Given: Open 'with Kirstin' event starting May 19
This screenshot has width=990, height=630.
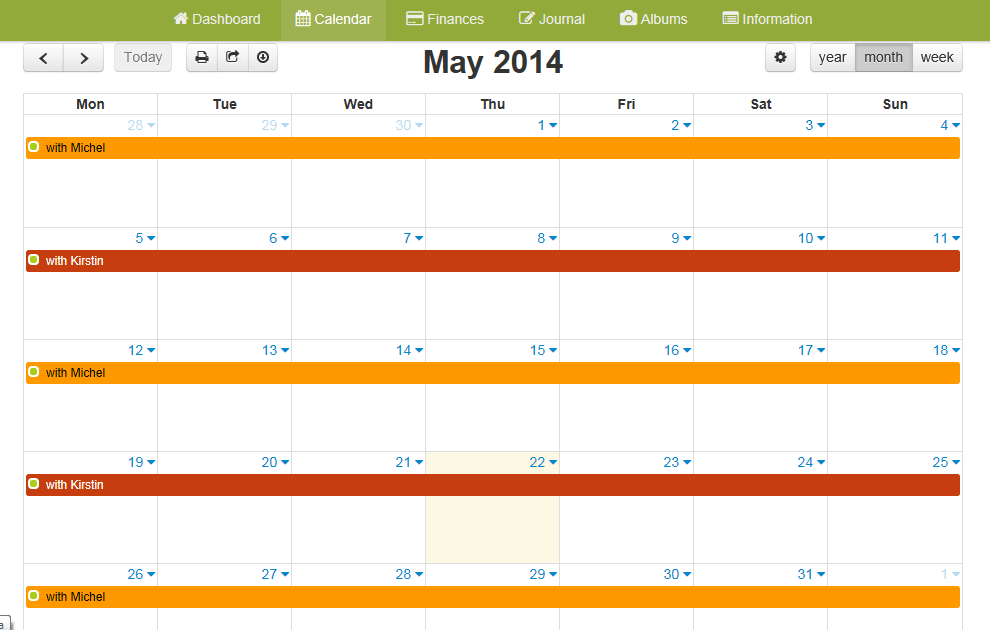Looking at the screenshot, I should point(492,485).
